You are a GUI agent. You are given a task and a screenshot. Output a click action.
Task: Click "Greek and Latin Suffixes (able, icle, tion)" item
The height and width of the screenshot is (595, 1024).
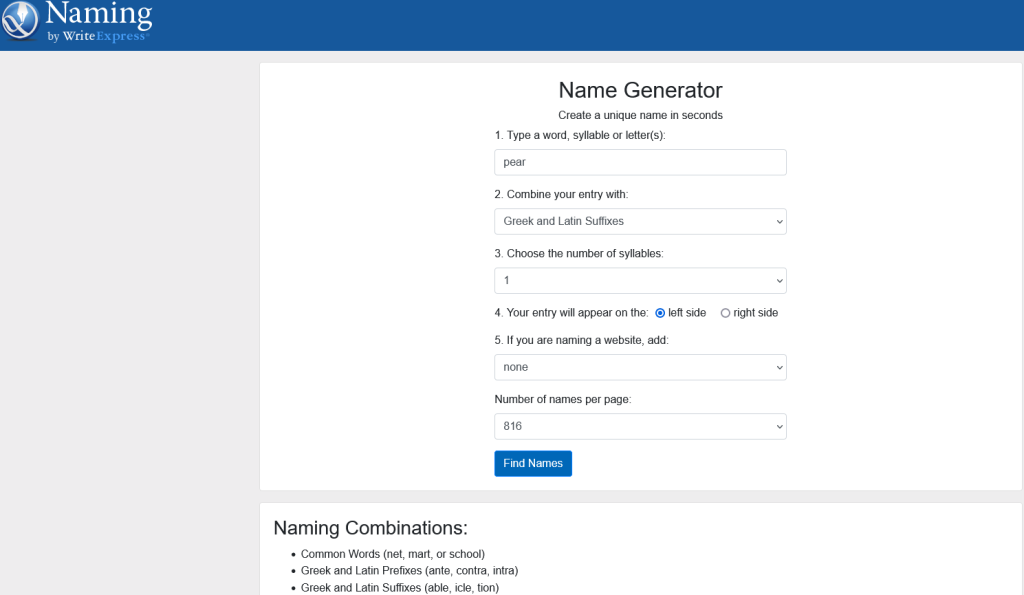pyautogui.click(x=400, y=588)
